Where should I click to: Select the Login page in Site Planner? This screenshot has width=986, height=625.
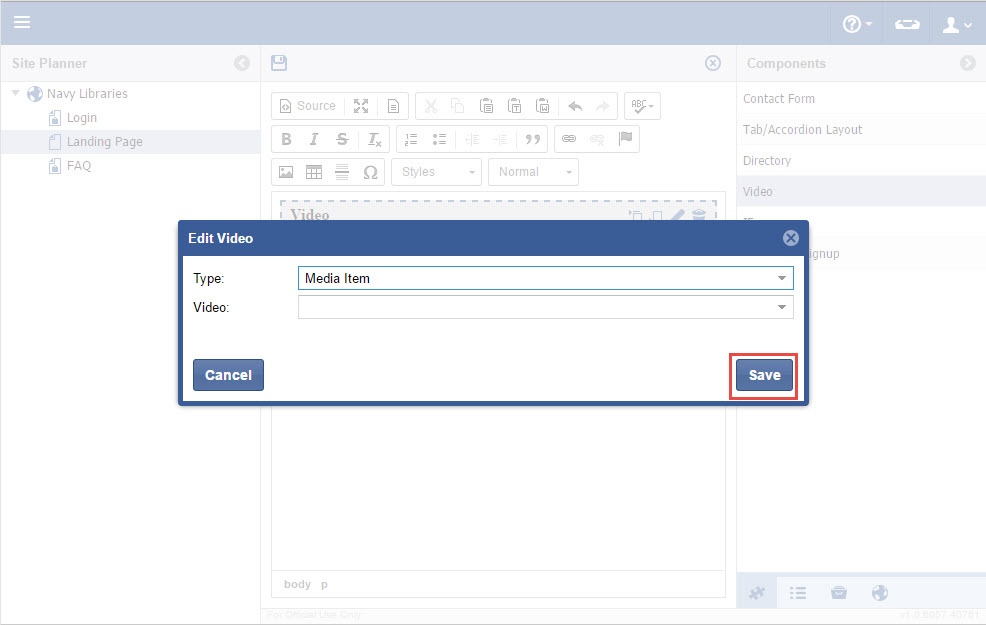pyautogui.click(x=81, y=118)
